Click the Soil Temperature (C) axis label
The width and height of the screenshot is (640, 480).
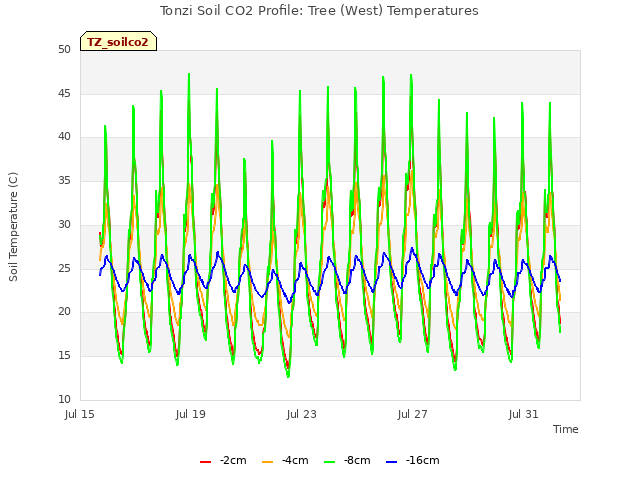coord(13,227)
